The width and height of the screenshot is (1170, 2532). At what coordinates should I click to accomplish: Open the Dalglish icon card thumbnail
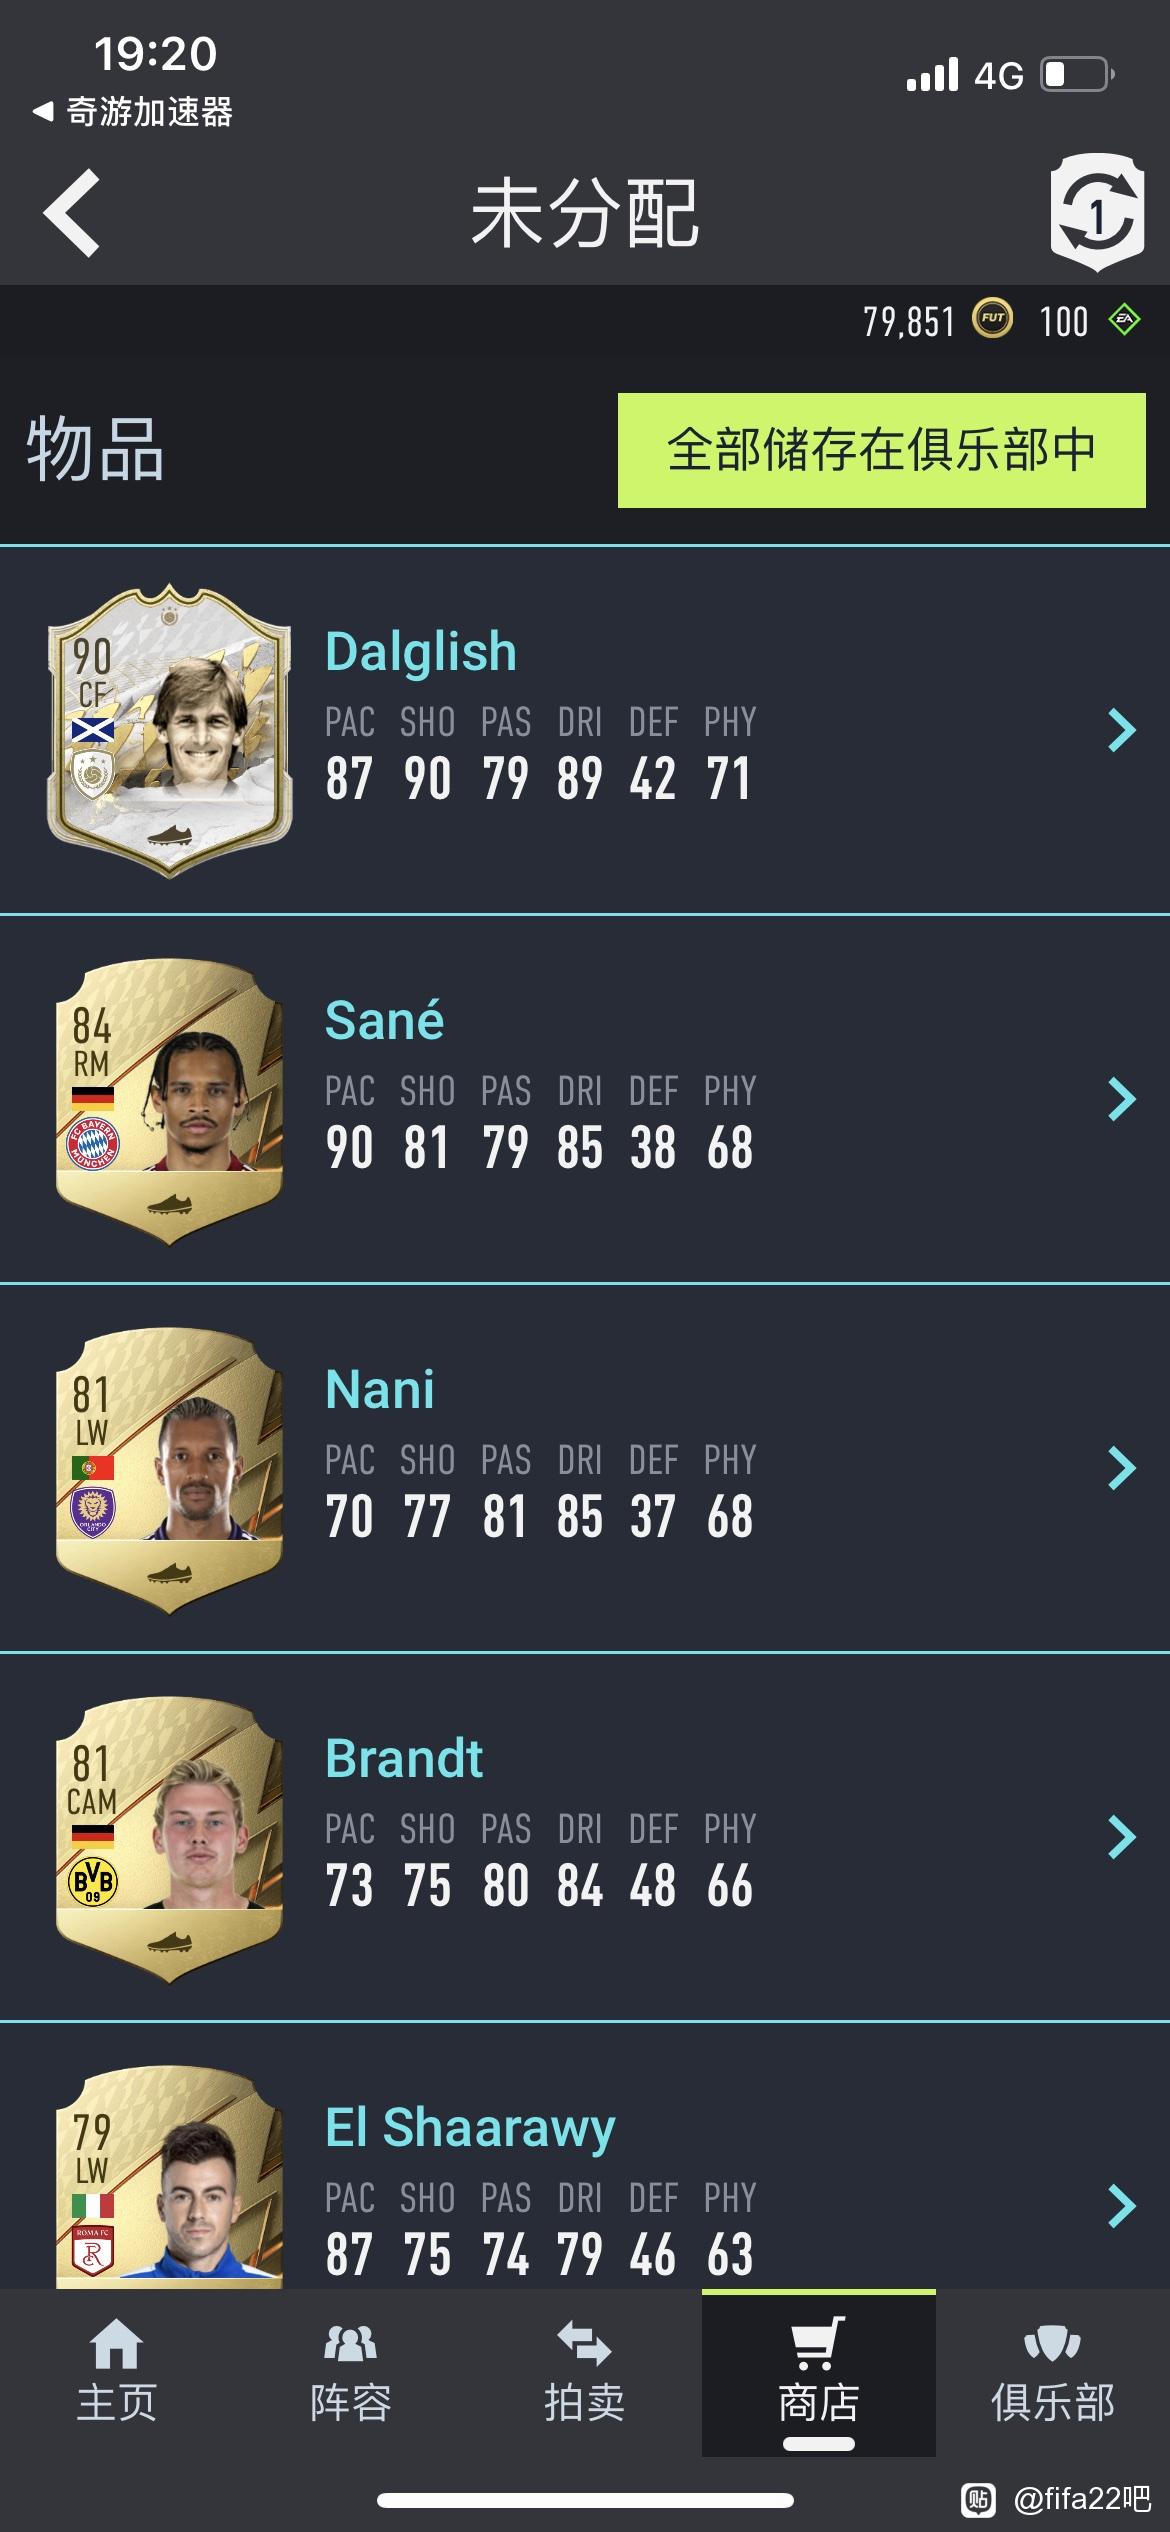click(169, 730)
